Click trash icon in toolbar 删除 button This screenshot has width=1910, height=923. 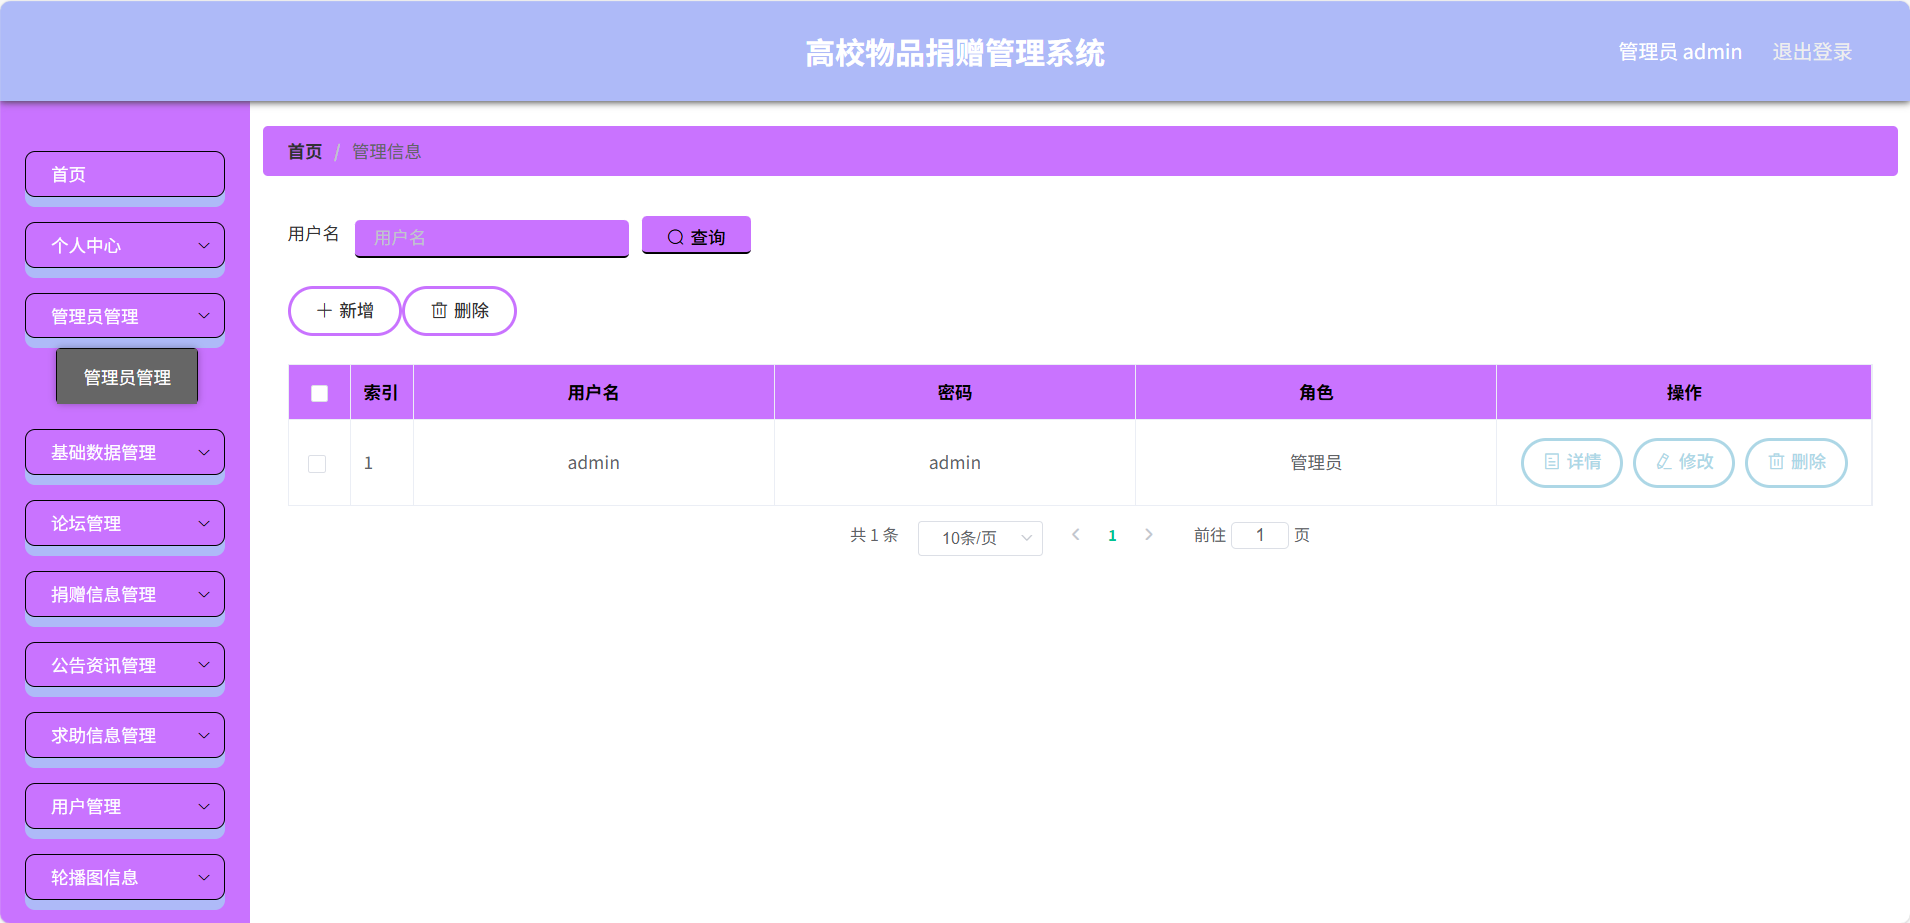(x=439, y=311)
